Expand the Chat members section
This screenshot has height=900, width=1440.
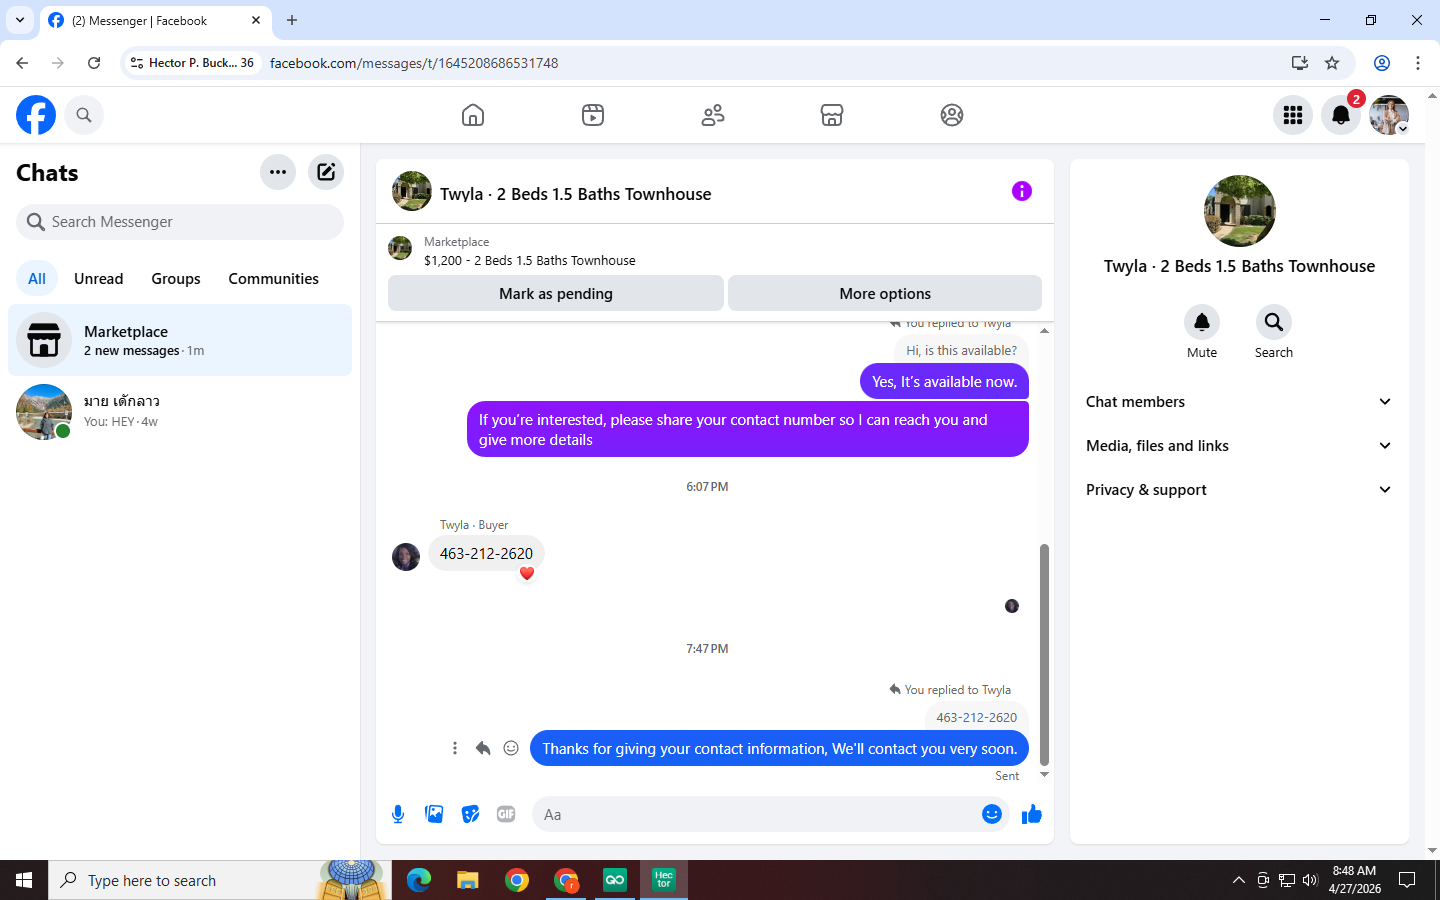[x=1239, y=402]
